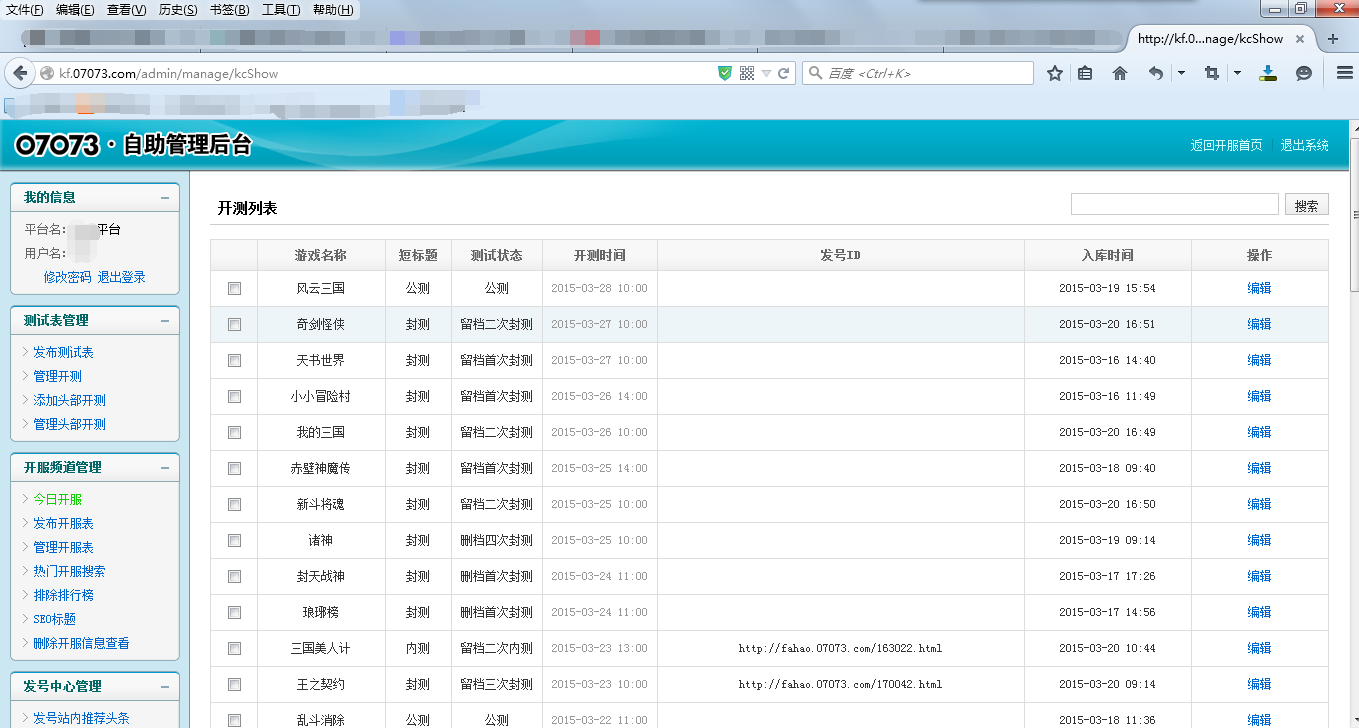Go to the browser home page
This screenshot has height=728, width=1359.
[1120, 73]
